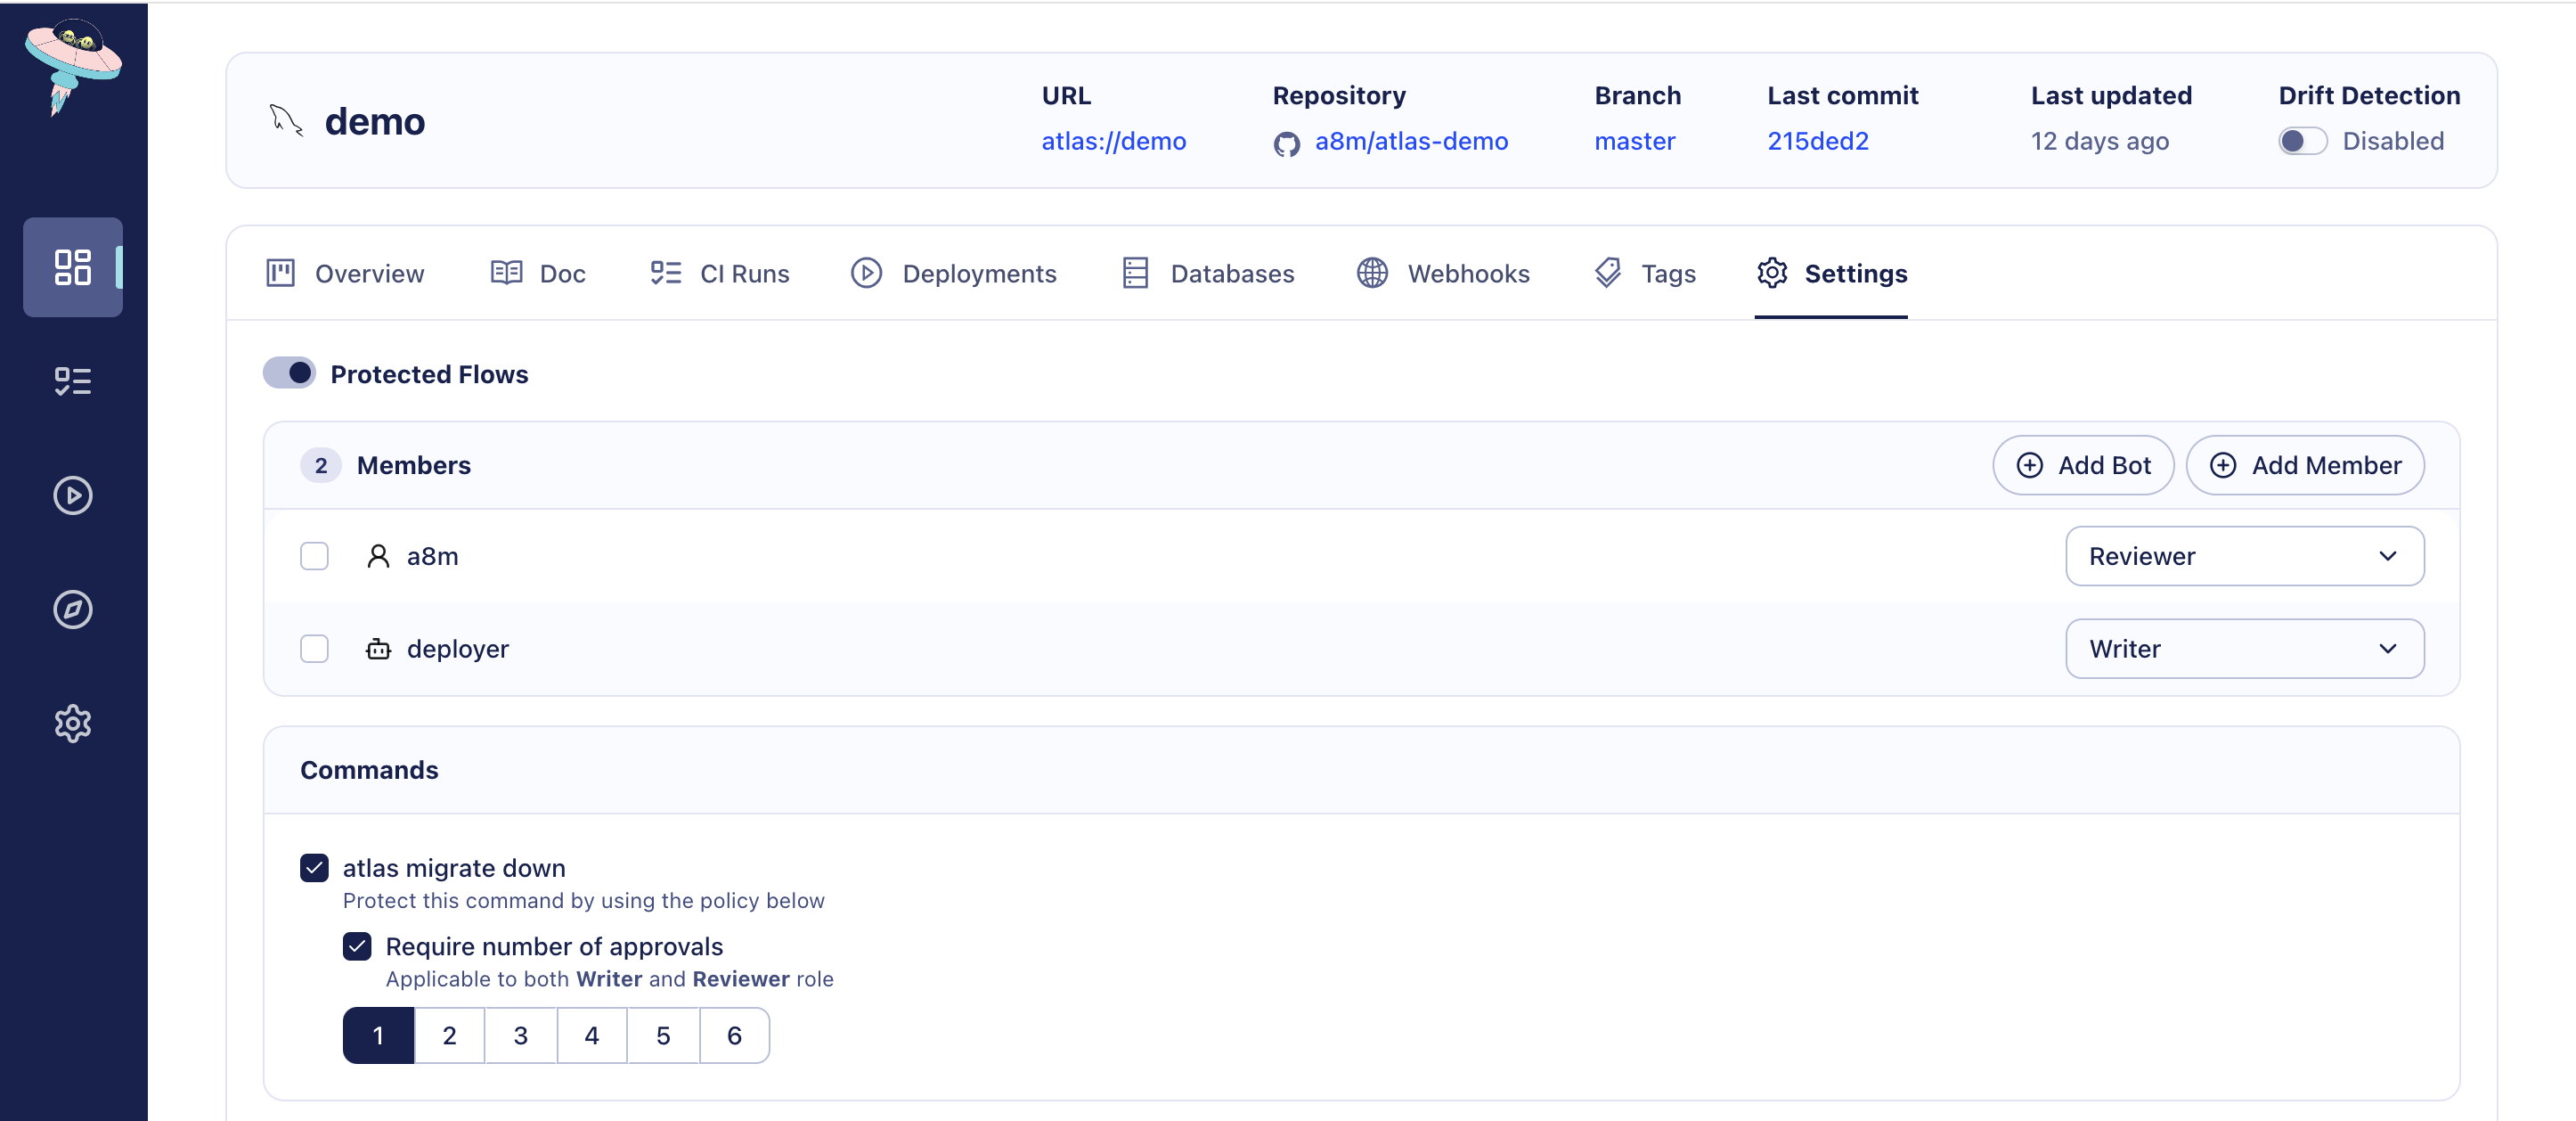Click the demo project title

click(x=375, y=121)
